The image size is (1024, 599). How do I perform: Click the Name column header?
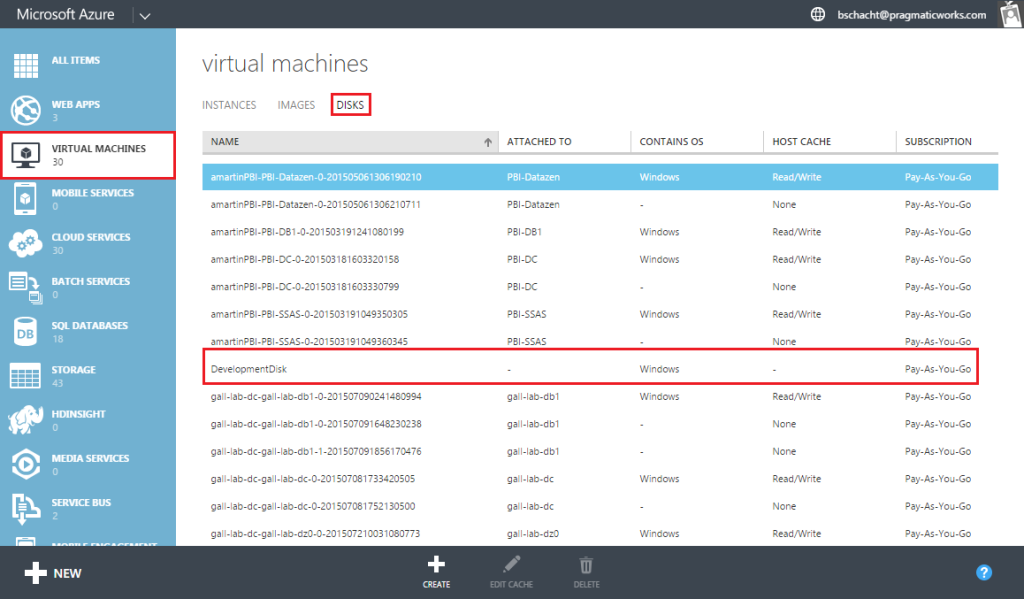pos(350,142)
